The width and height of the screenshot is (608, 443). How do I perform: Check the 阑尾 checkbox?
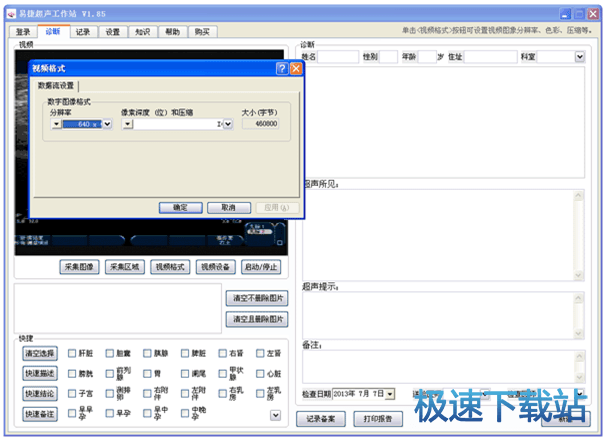[185, 374]
